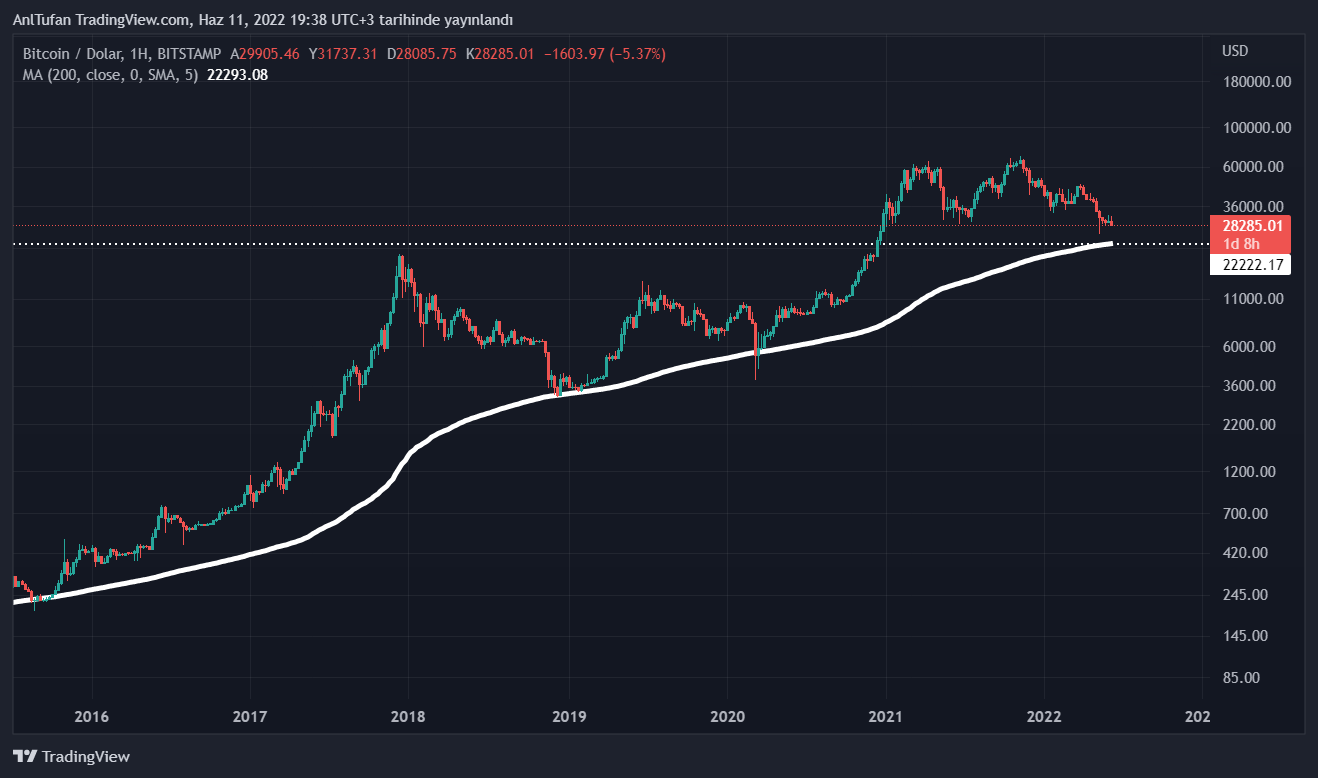Click the white 22222.17 price label
1318x778 pixels.
pos(1250,264)
